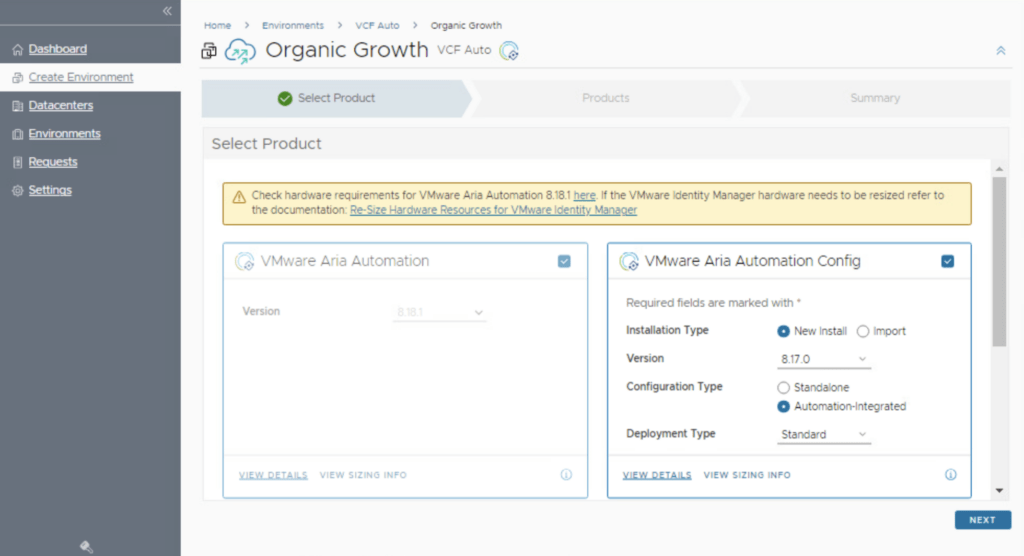Image resolution: width=1024 pixels, height=556 pixels.
Task: Select Standalone configuration type
Action: pyautogui.click(x=784, y=387)
